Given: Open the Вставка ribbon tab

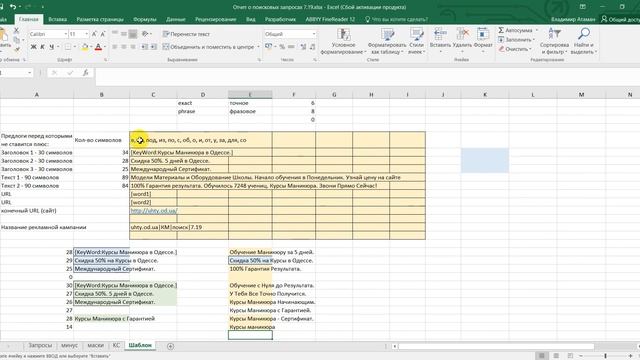Looking at the screenshot, I should 58,19.
